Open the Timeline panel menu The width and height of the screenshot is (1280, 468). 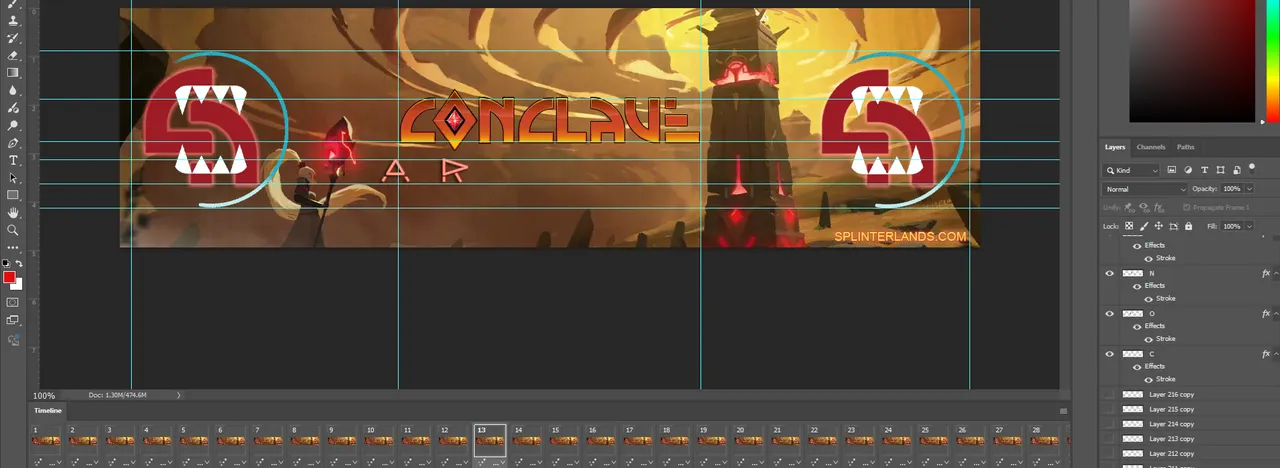pyautogui.click(x=1064, y=411)
